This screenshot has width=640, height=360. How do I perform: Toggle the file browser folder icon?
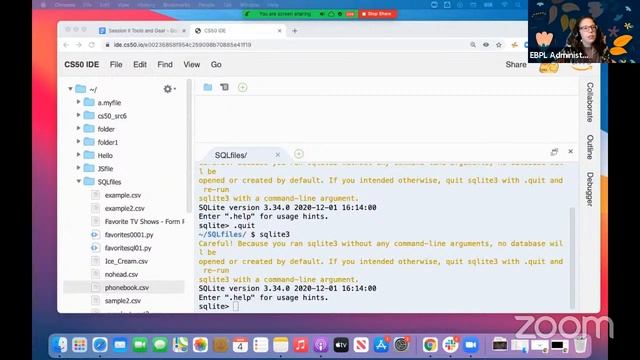coord(208,87)
